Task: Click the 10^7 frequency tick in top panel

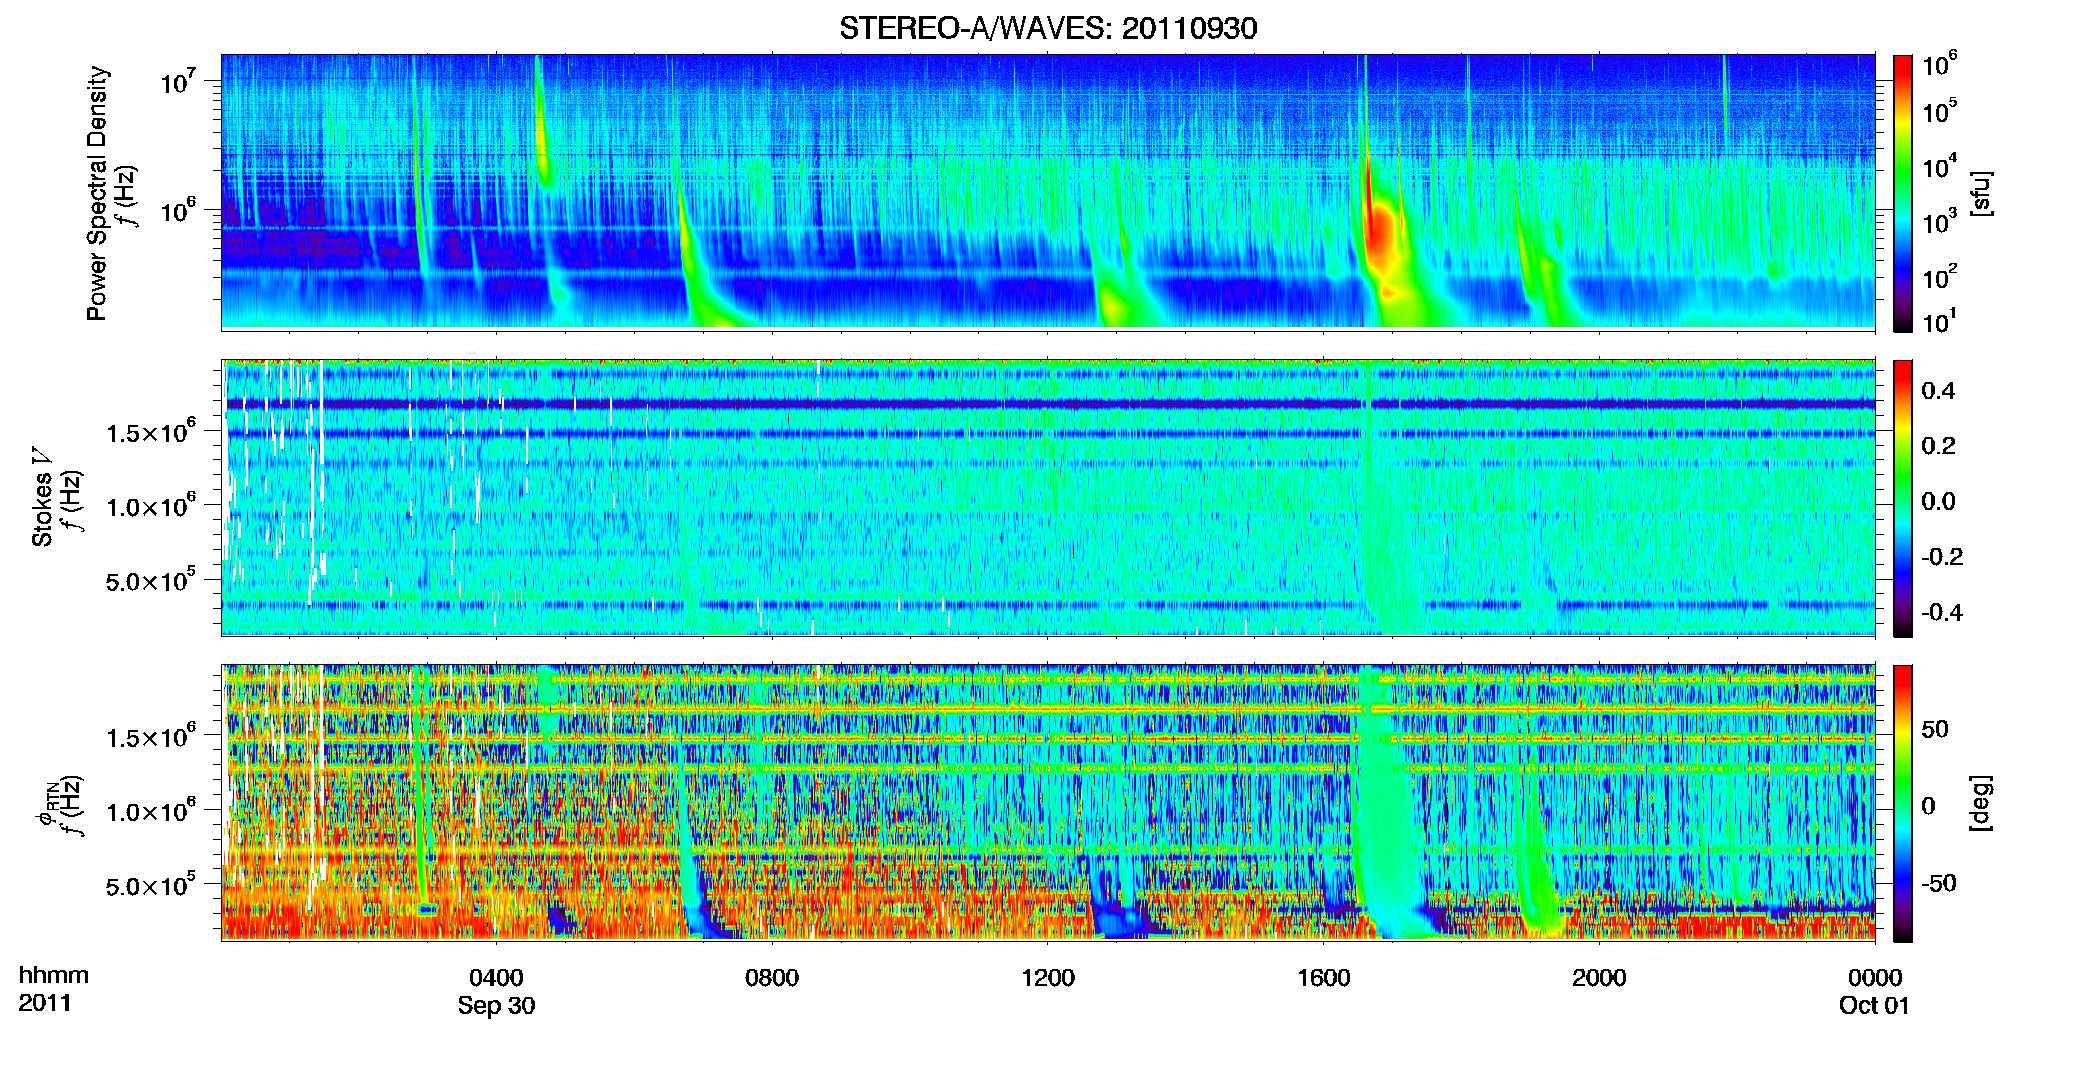Action: coord(177,80)
